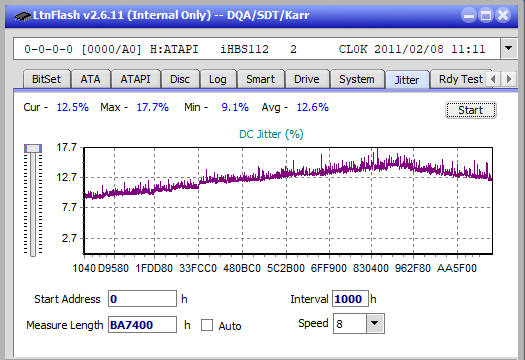Open the Drive tab
This screenshot has height=360, width=525.
coord(307,79)
